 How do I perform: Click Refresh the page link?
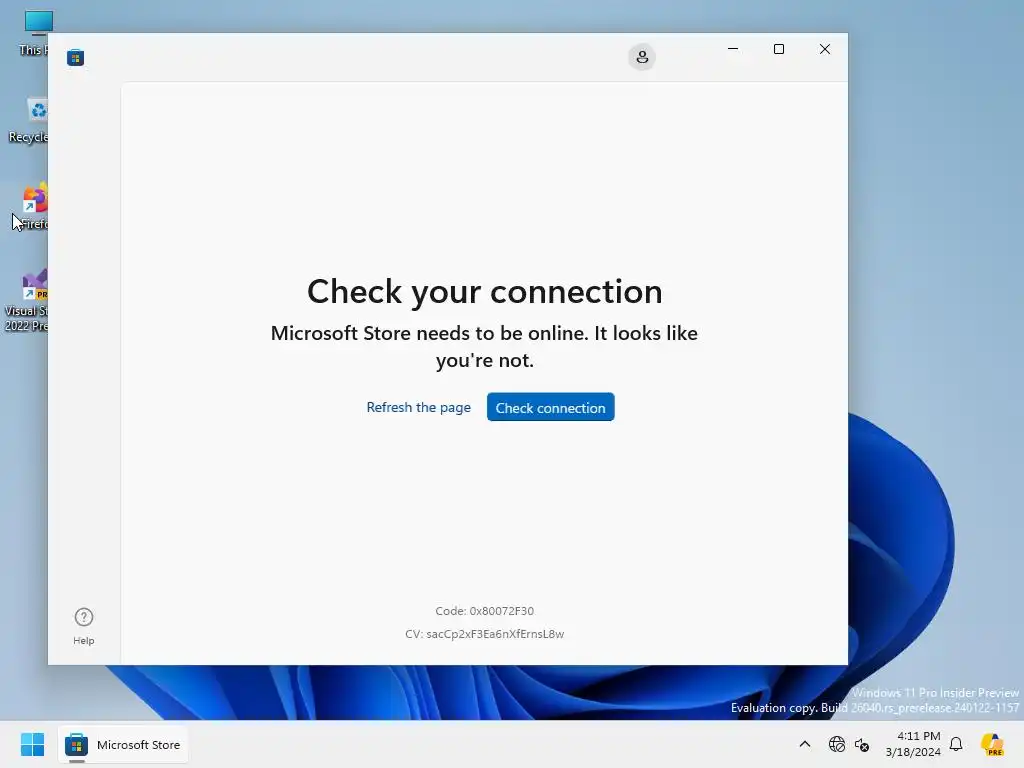[419, 408]
